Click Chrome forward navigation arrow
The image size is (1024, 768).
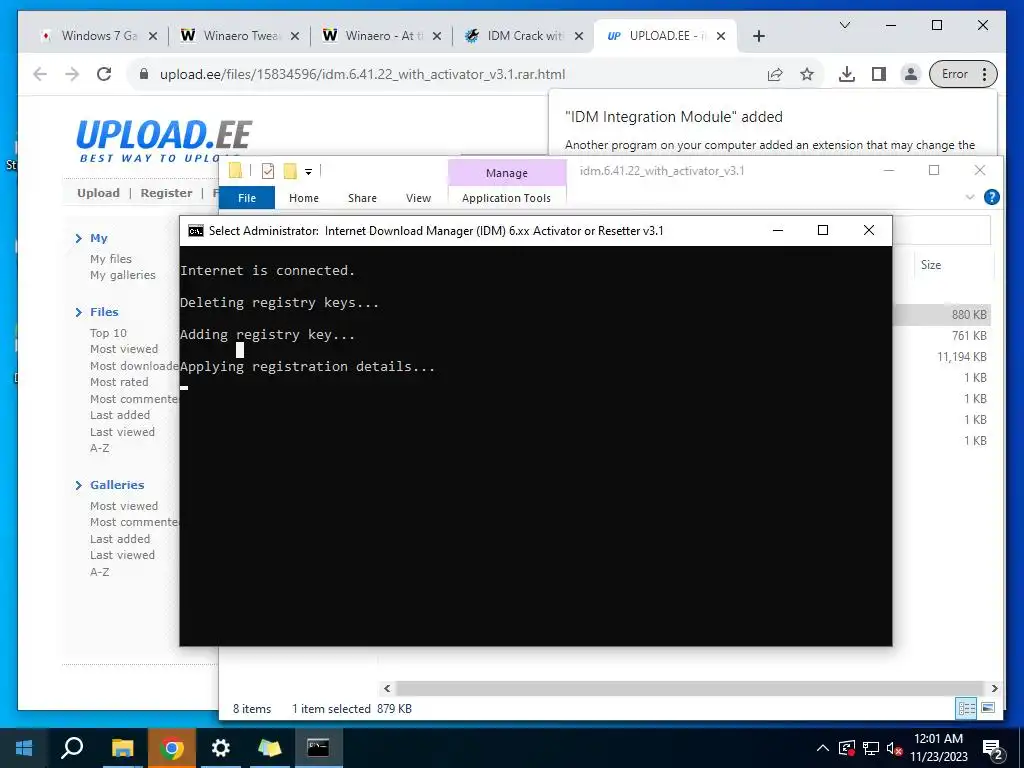(72, 74)
